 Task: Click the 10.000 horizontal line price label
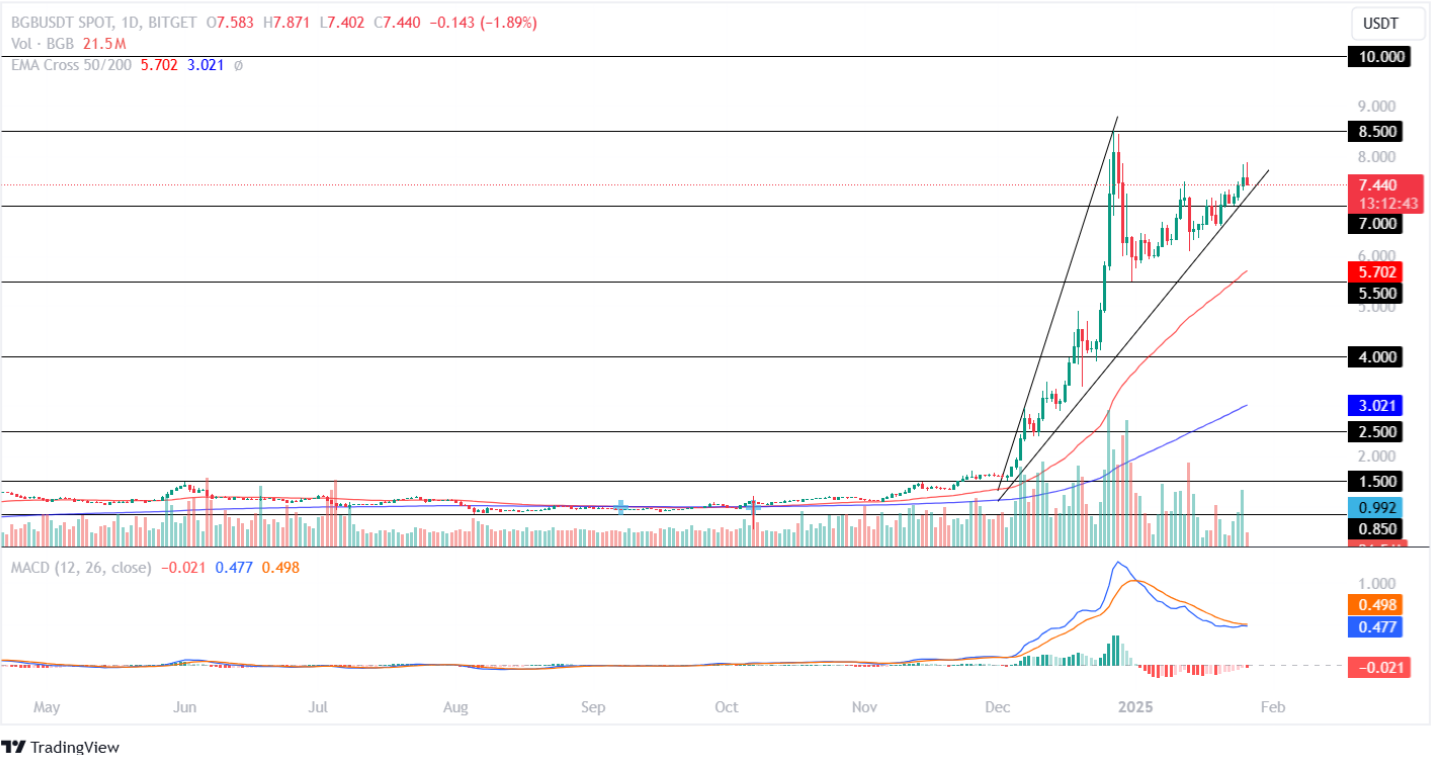pyautogui.click(x=1378, y=57)
